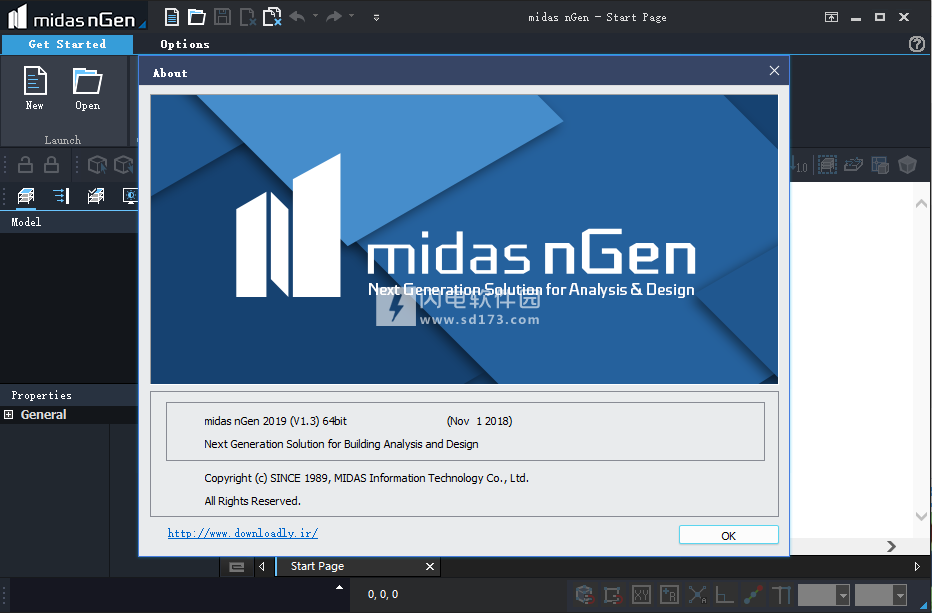The height and width of the screenshot is (613, 932).
Task: Click the Model panel header
Action: pos(69,222)
